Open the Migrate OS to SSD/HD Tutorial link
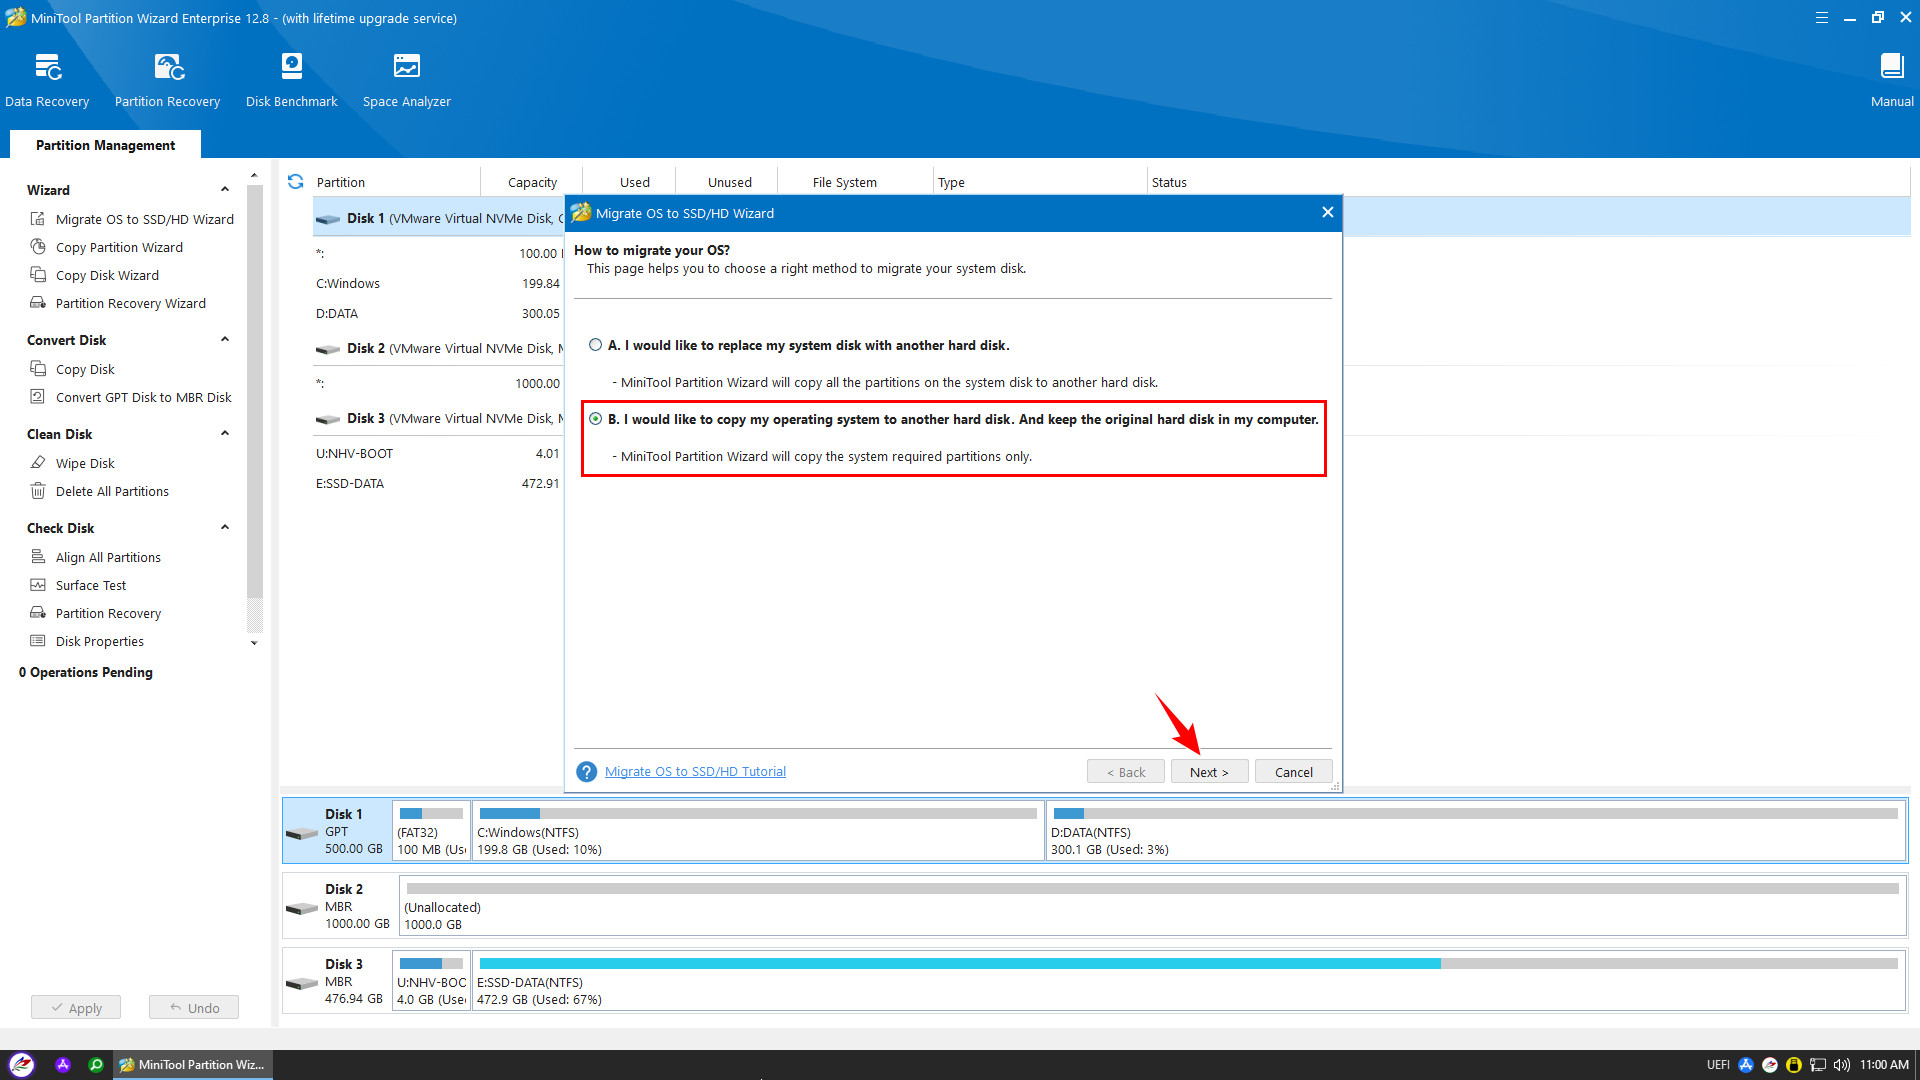Screen dimensions: 1920x1080 tap(695, 772)
